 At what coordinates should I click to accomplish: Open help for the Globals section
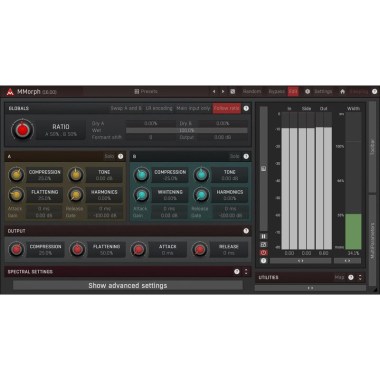[x=246, y=108]
